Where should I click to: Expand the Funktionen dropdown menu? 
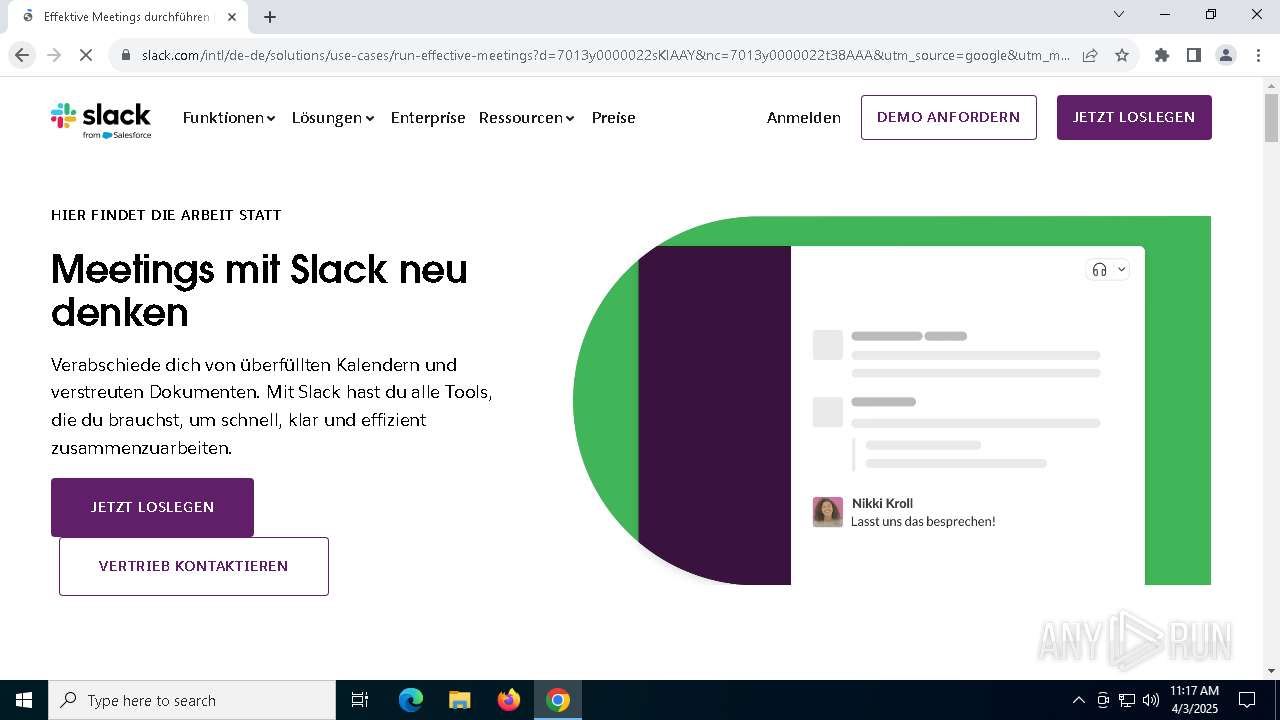point(229,118)
